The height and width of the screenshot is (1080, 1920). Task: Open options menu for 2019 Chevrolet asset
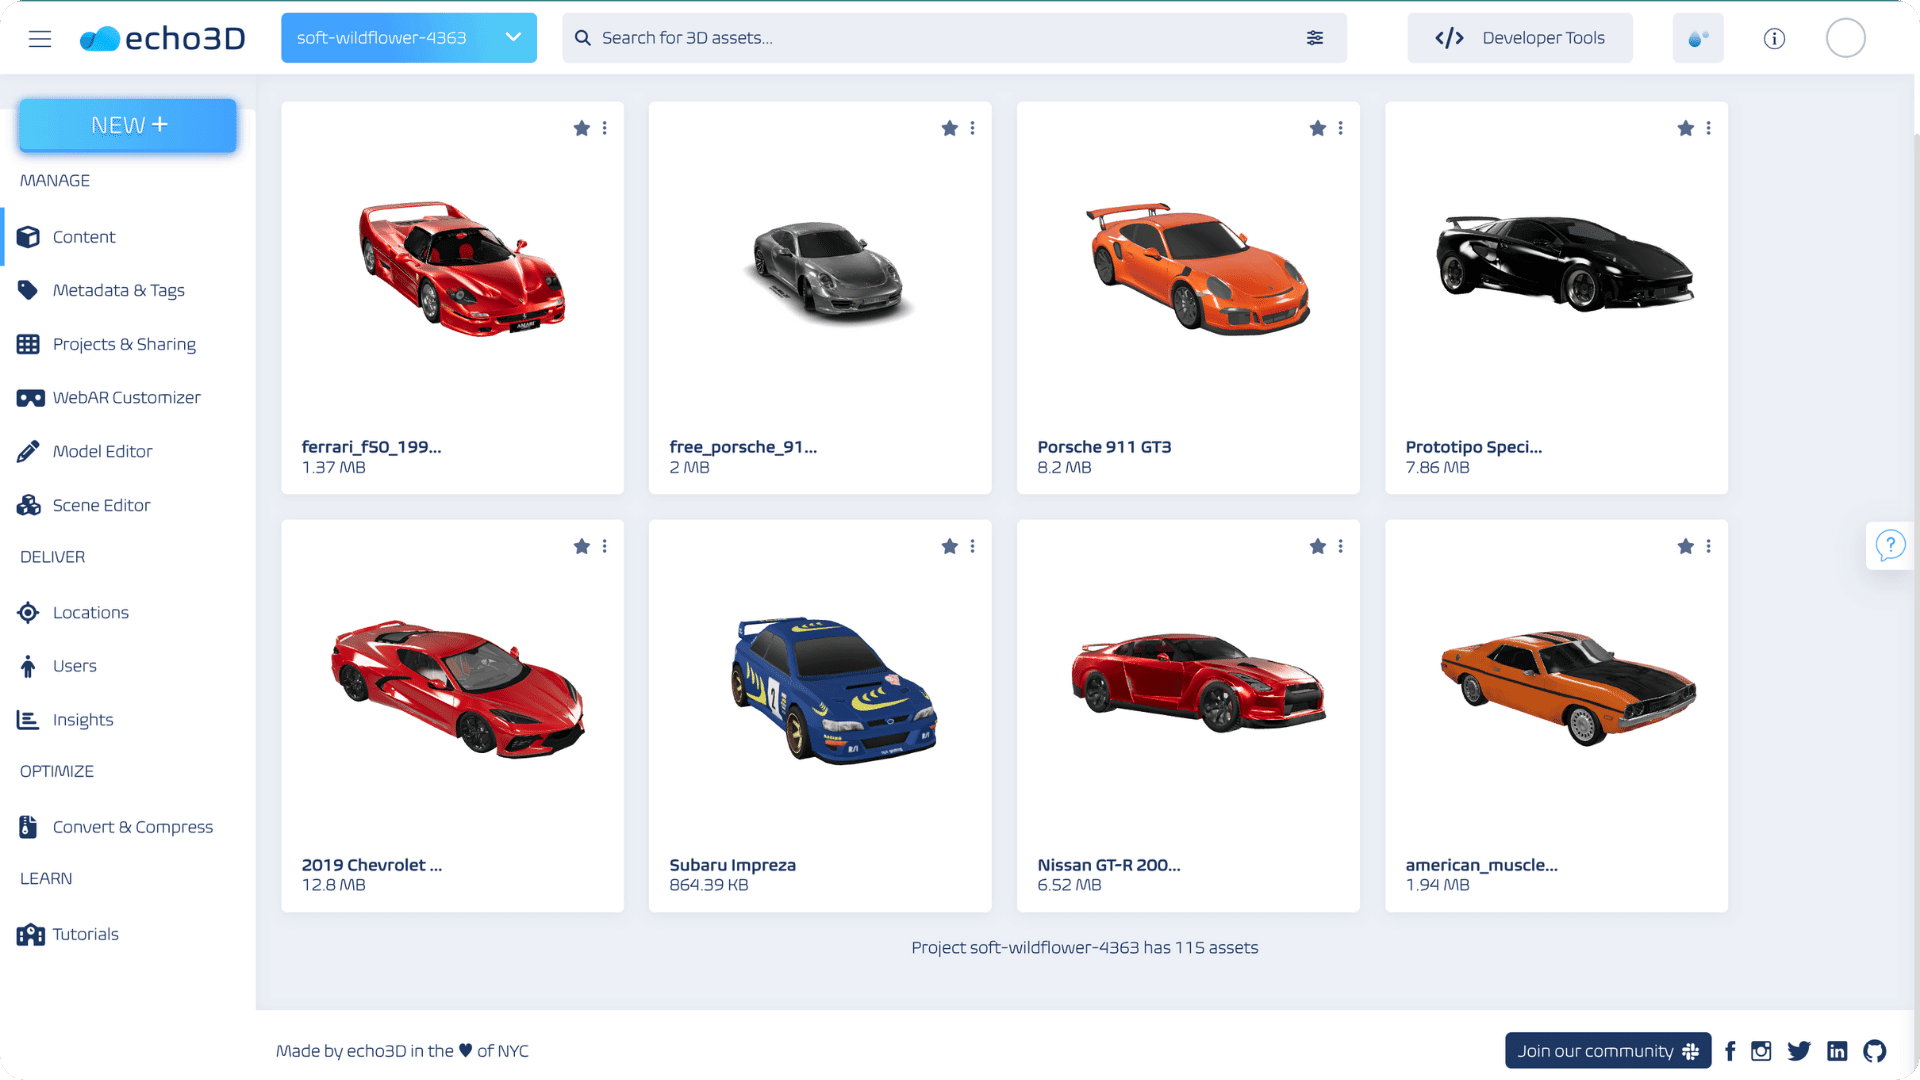[x=604, y=546]
